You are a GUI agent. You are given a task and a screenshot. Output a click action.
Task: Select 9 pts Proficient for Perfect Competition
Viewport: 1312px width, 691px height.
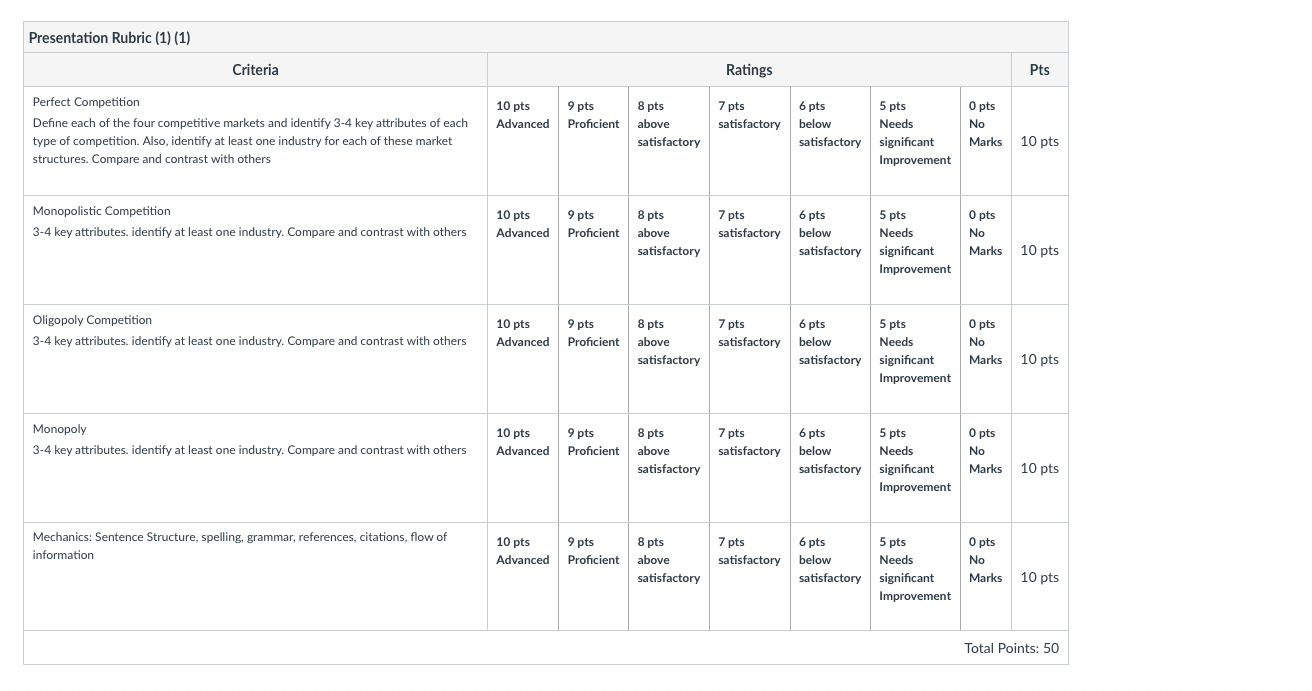click(x=593, y=141)
